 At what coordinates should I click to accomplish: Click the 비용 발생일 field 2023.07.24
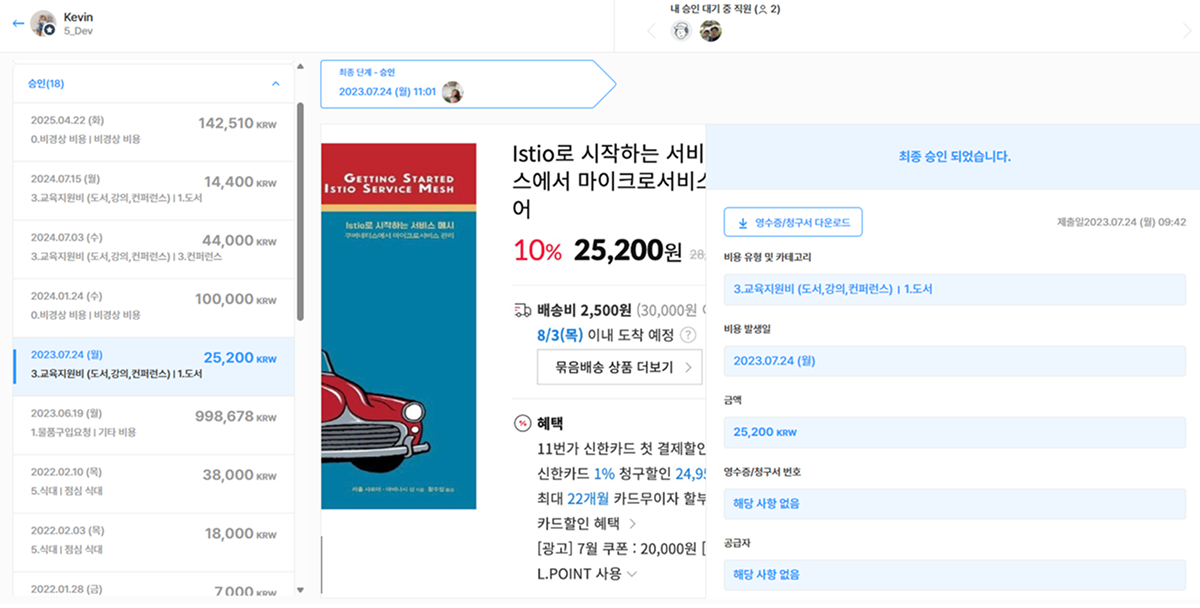(955, 361)
